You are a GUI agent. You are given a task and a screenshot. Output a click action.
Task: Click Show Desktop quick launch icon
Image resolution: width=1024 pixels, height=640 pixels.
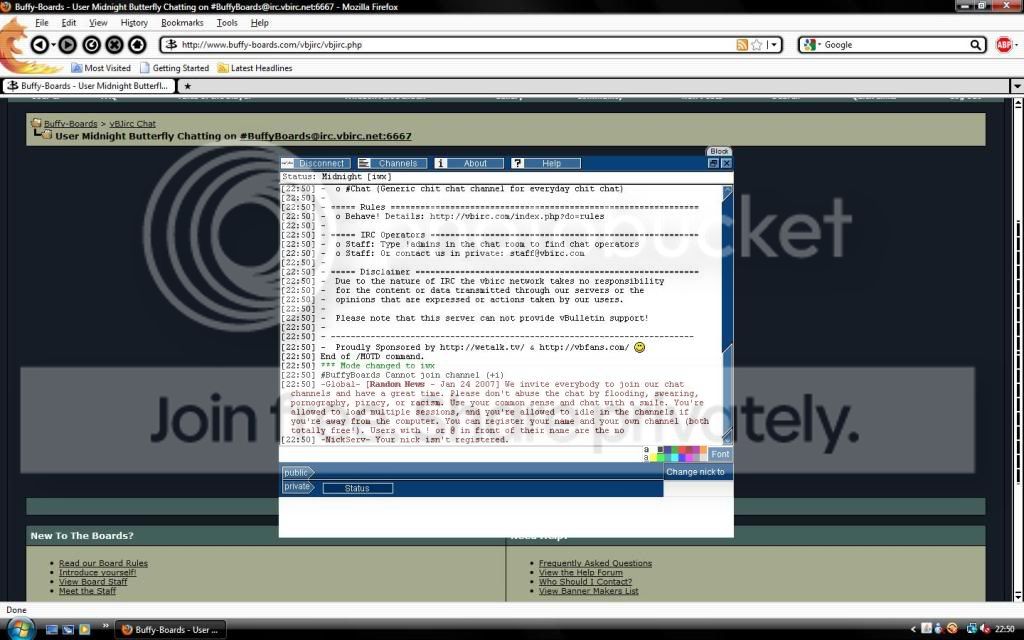coord(52,630)
